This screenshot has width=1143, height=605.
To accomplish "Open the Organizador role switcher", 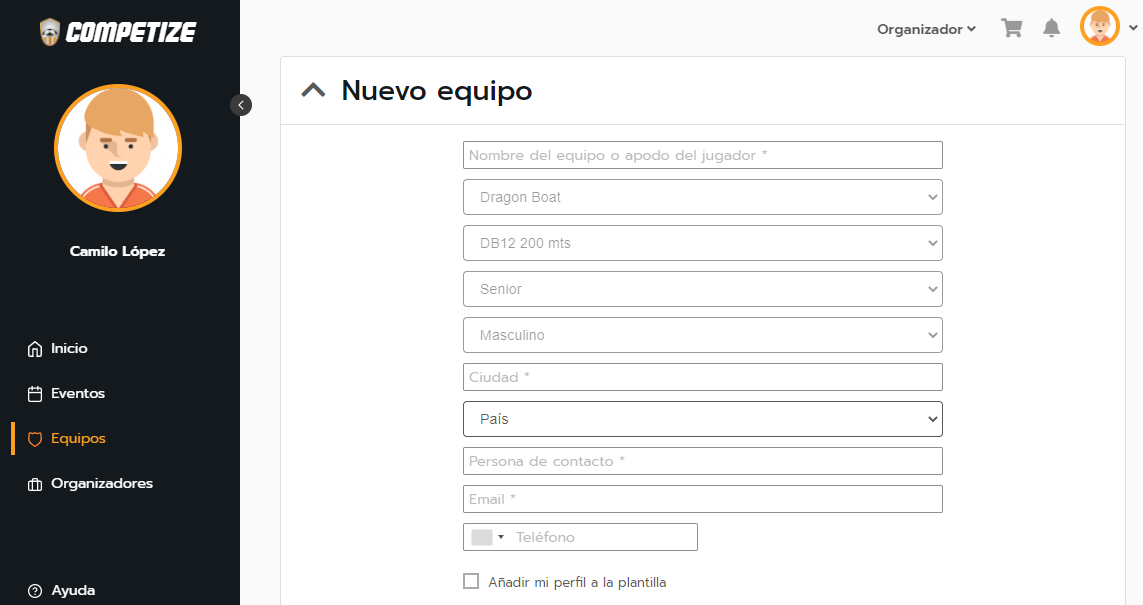I will click(x=926, y=29).
